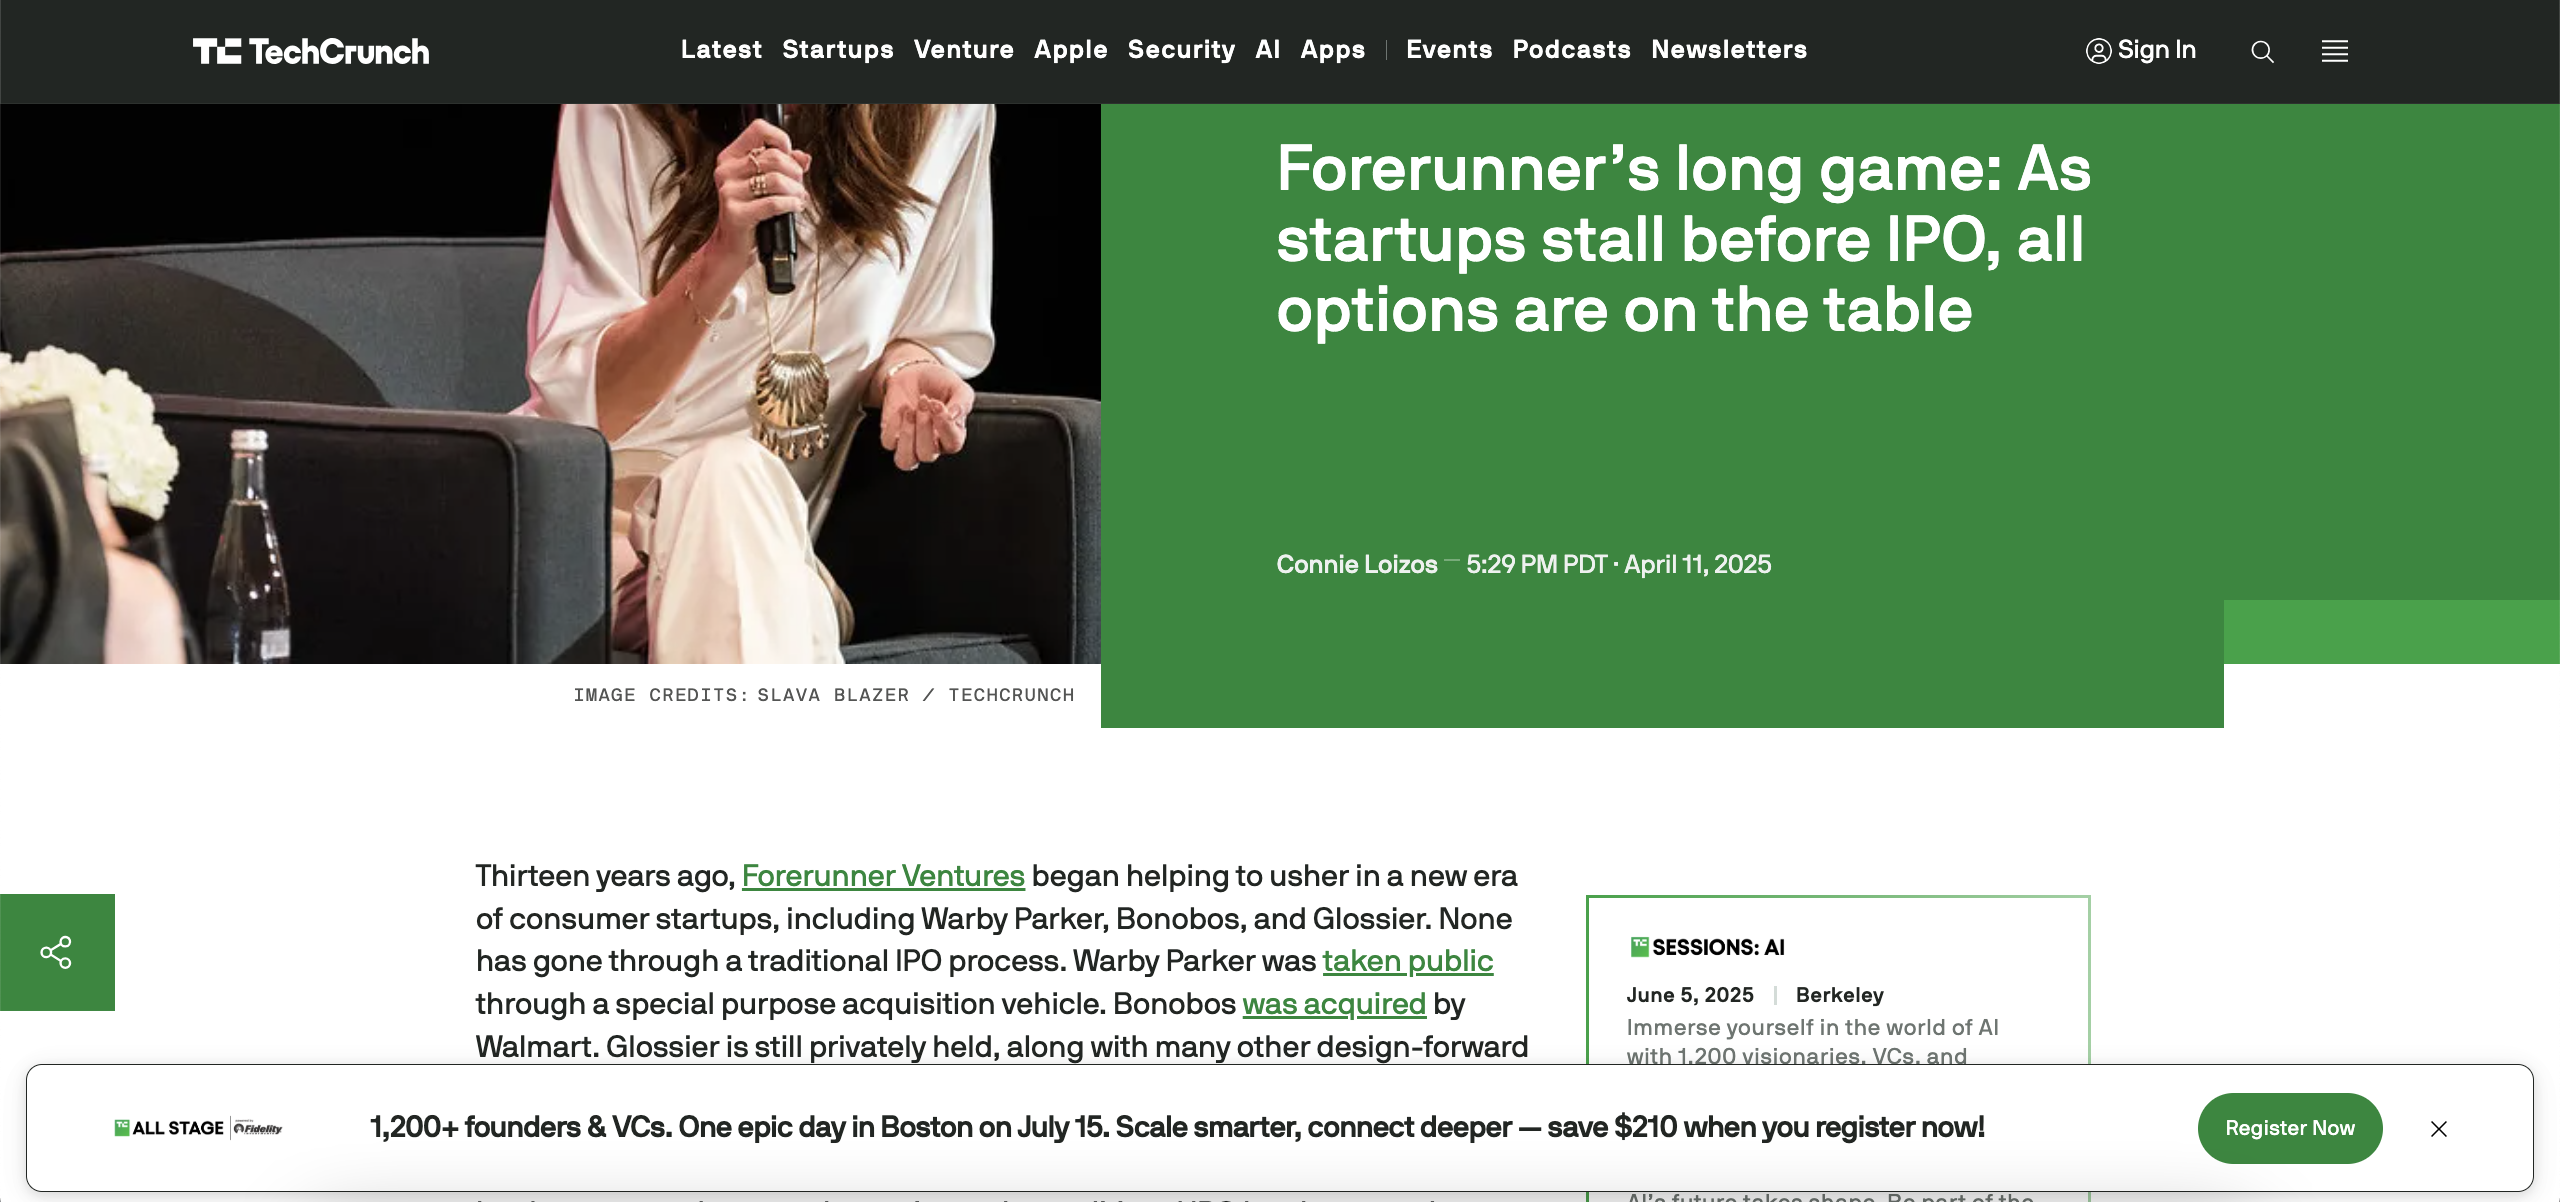Click the All Stage Fidelity logo

198,1128
